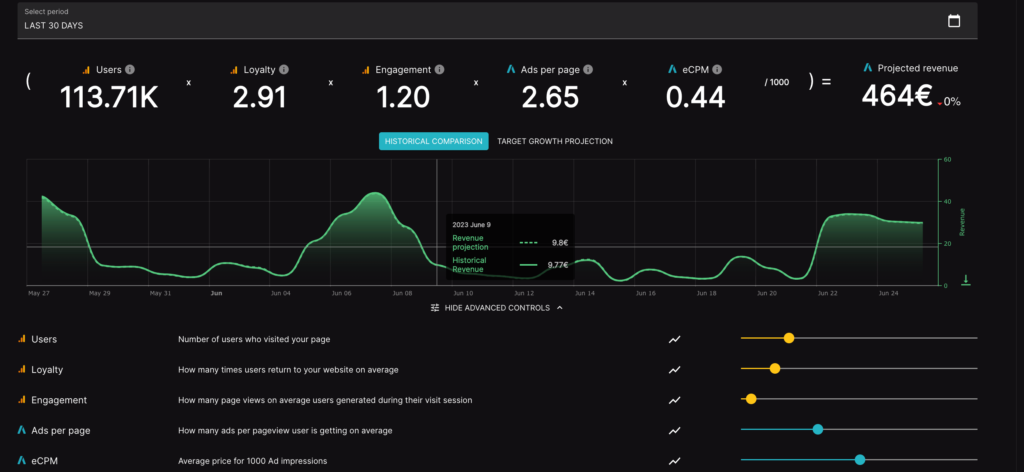
Task: Click the info icon beside Loyalty
Action: pos(284,70)
